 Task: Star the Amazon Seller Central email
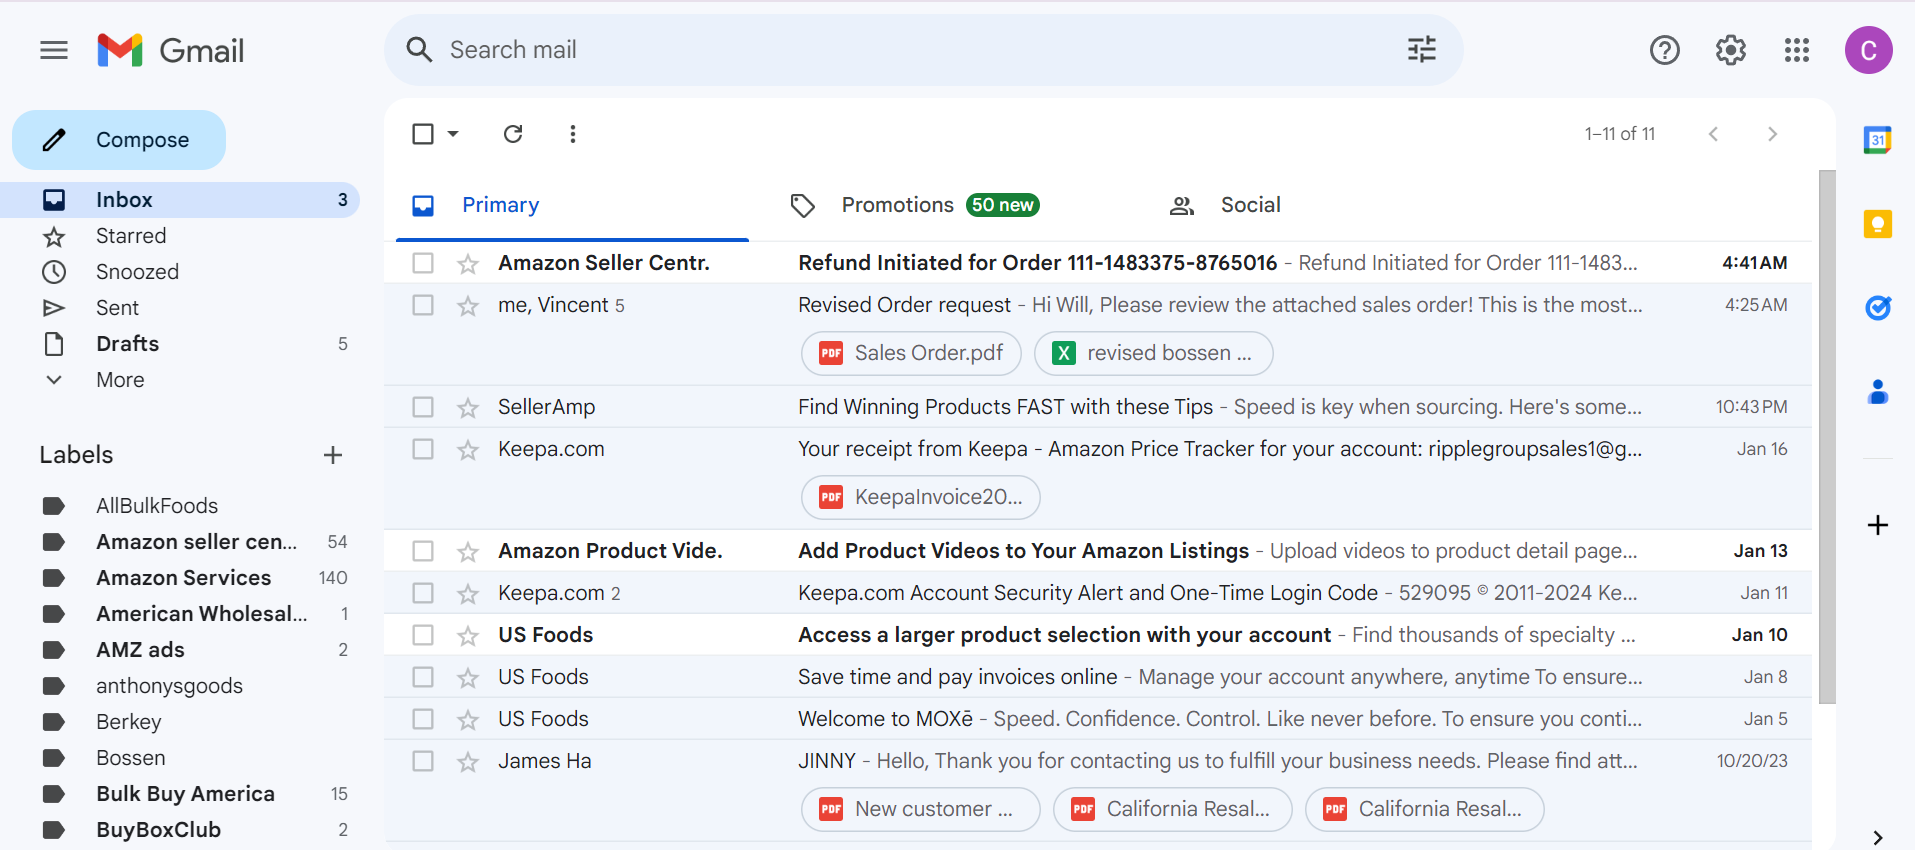(x=467, y=264)
